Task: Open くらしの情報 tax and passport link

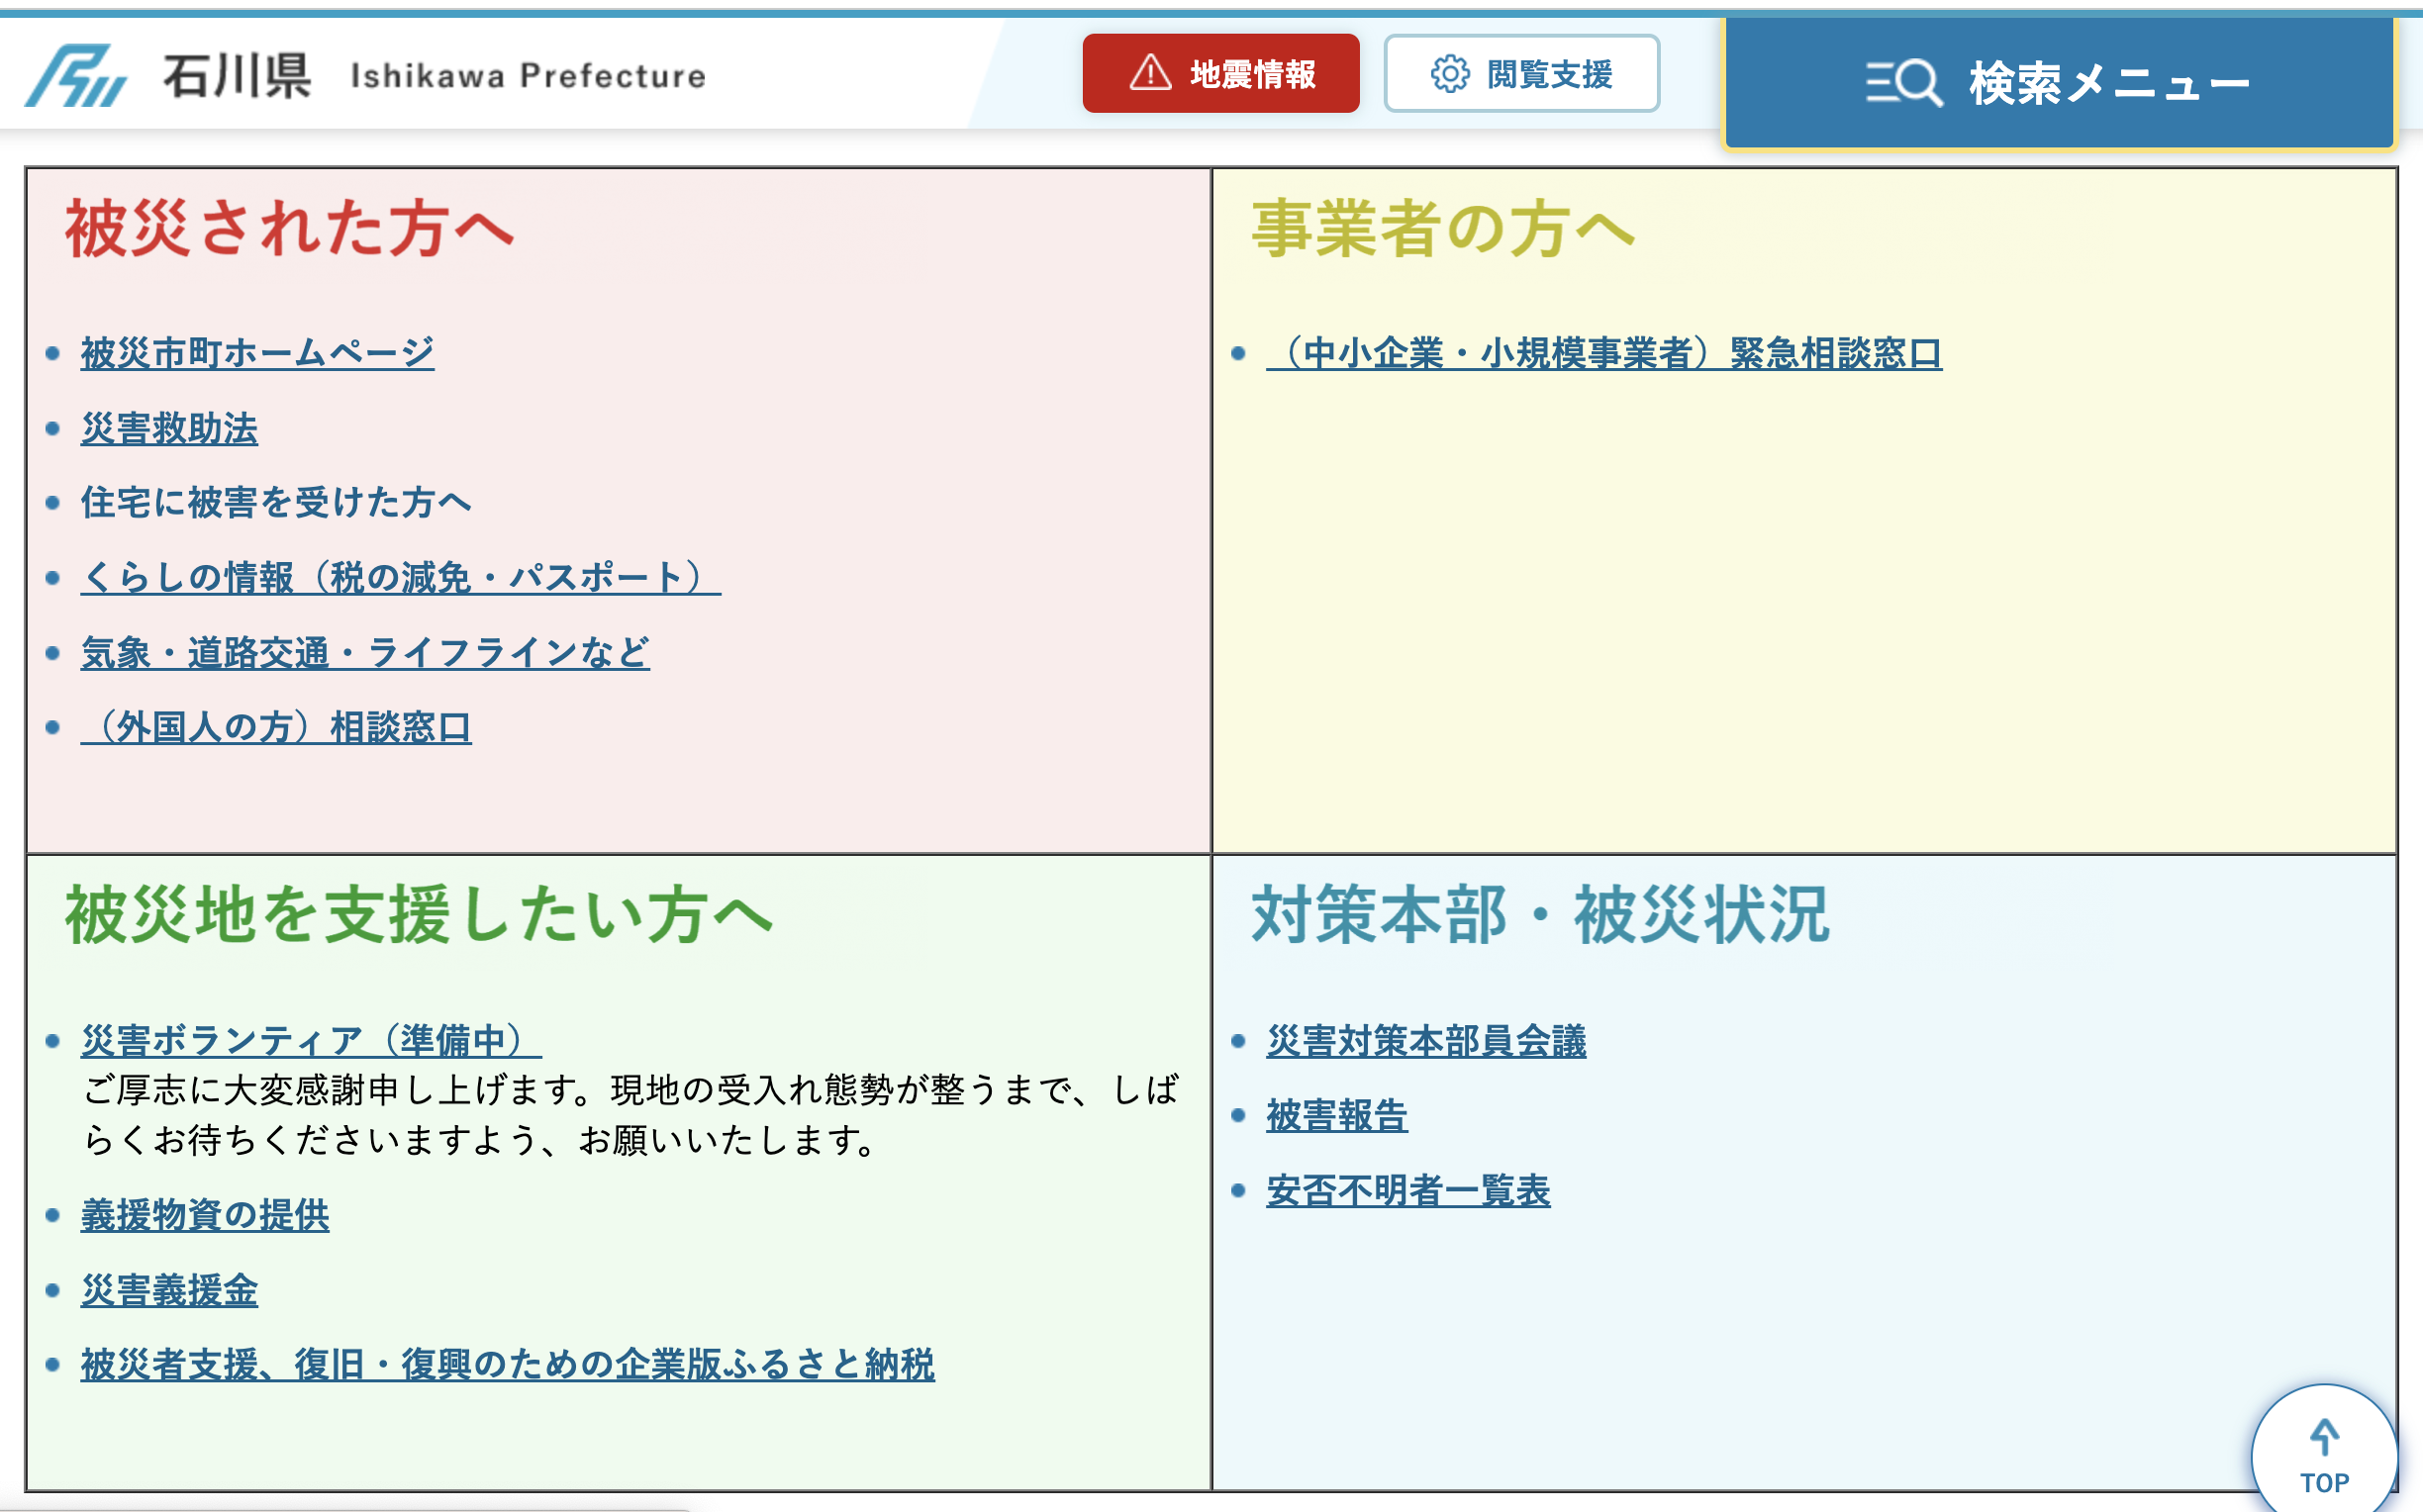Action: (x=400, y=577)
